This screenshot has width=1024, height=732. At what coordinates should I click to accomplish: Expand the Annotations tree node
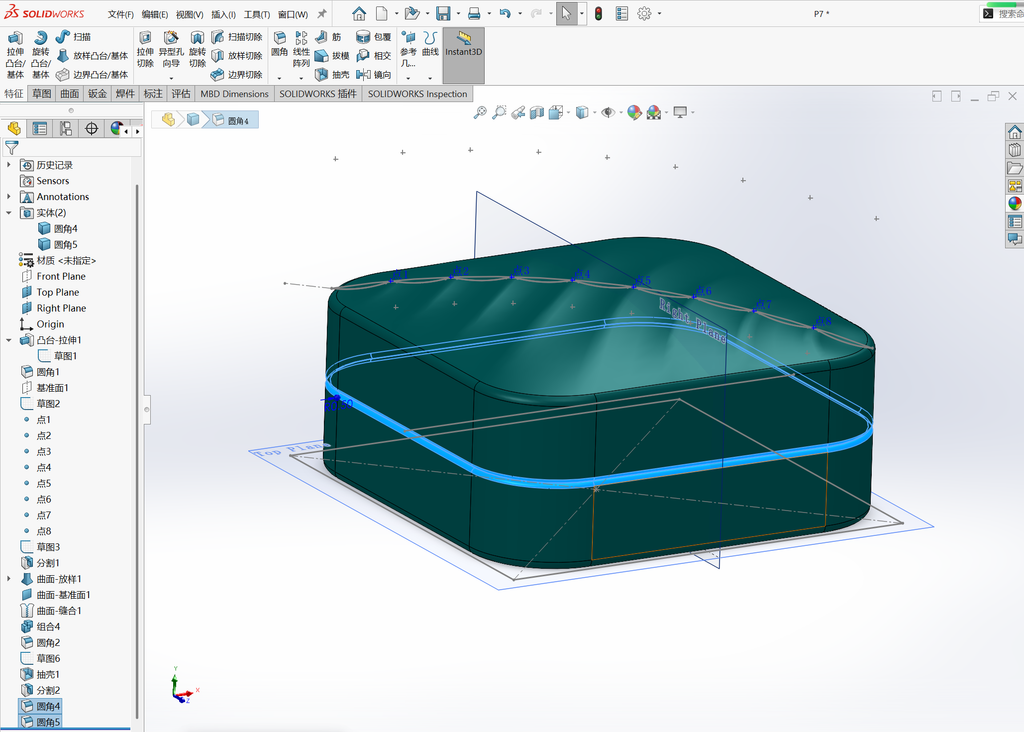tap(8, 197)
